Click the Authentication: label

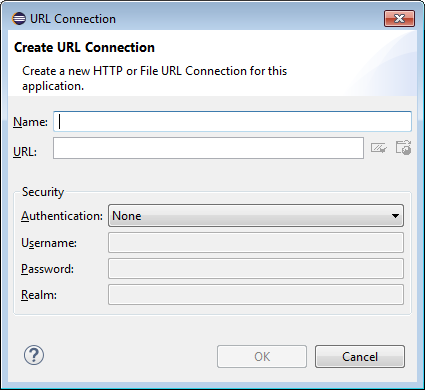[62, 216]
